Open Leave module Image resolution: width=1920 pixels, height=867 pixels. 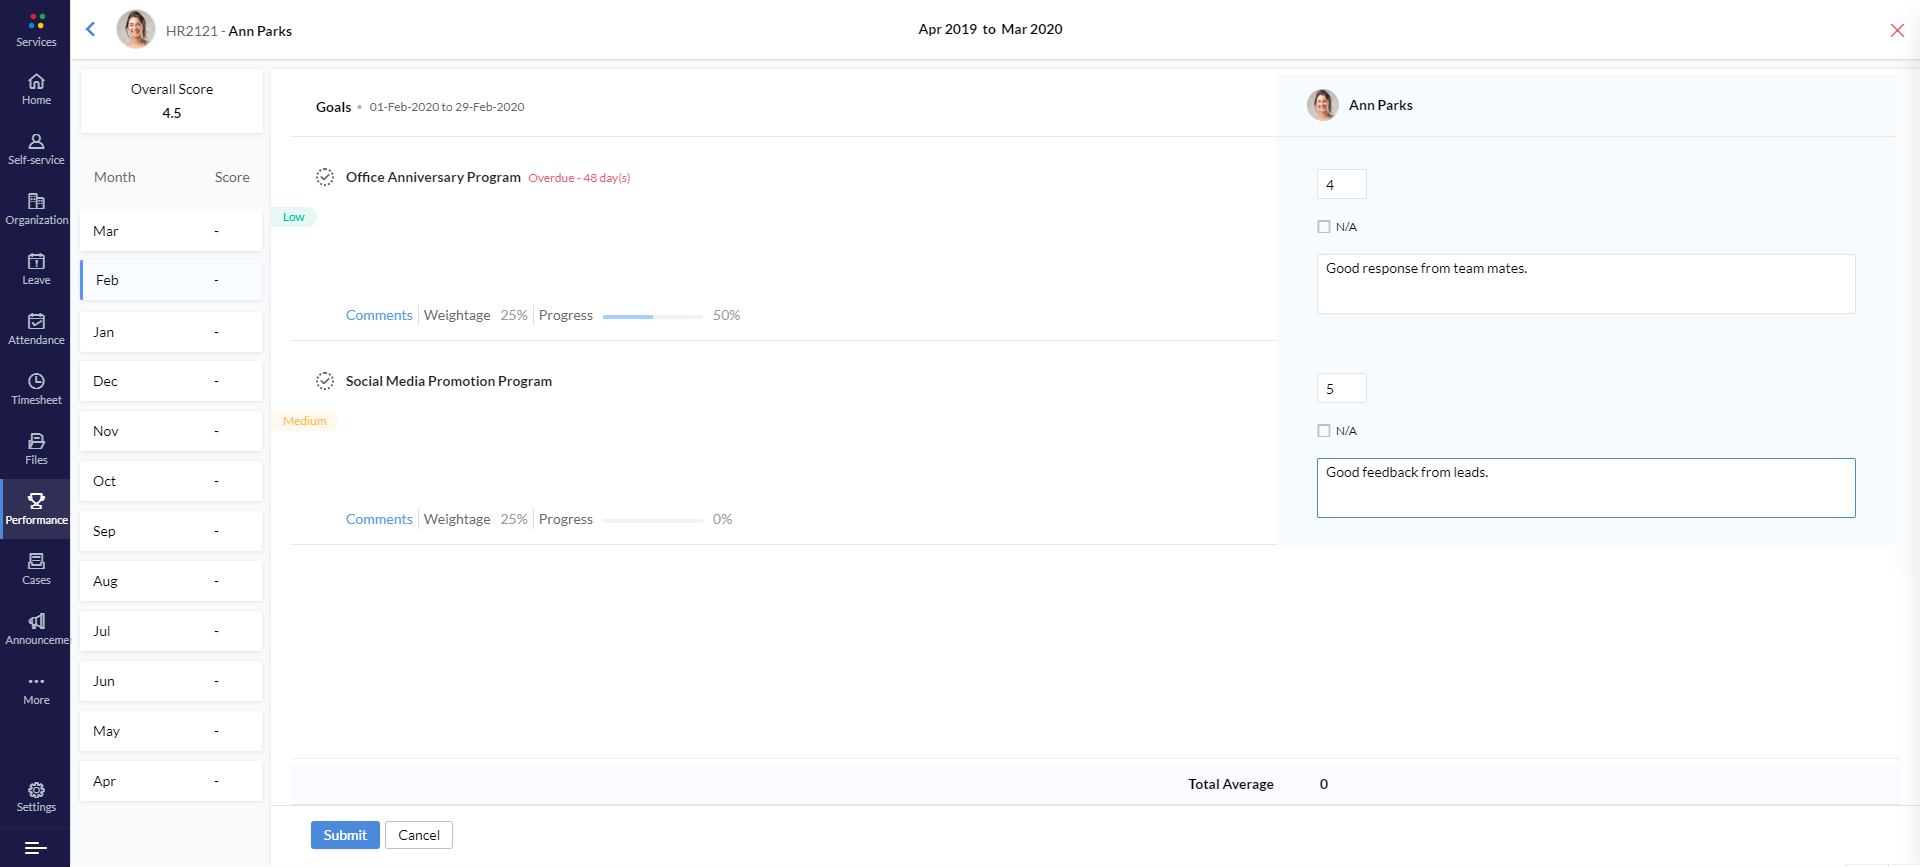[x=36, y=269]
